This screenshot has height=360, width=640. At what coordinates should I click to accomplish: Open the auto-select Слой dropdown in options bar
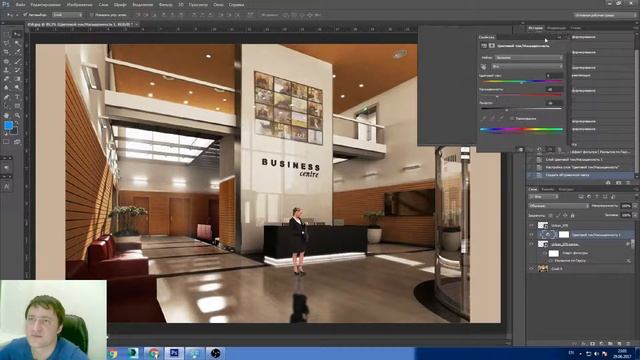click(x=67, y=15)
